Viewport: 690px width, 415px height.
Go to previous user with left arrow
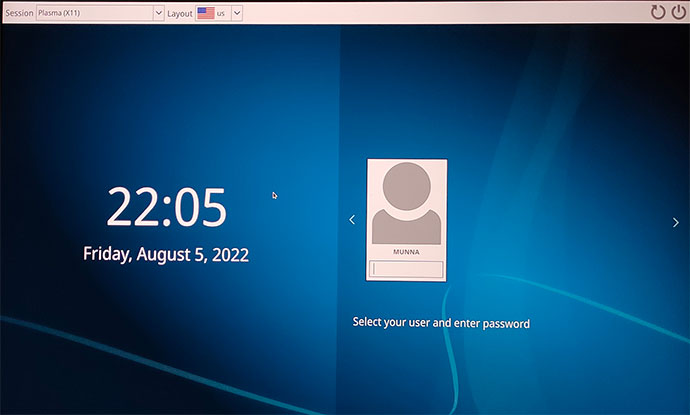(x=351, y=221)
